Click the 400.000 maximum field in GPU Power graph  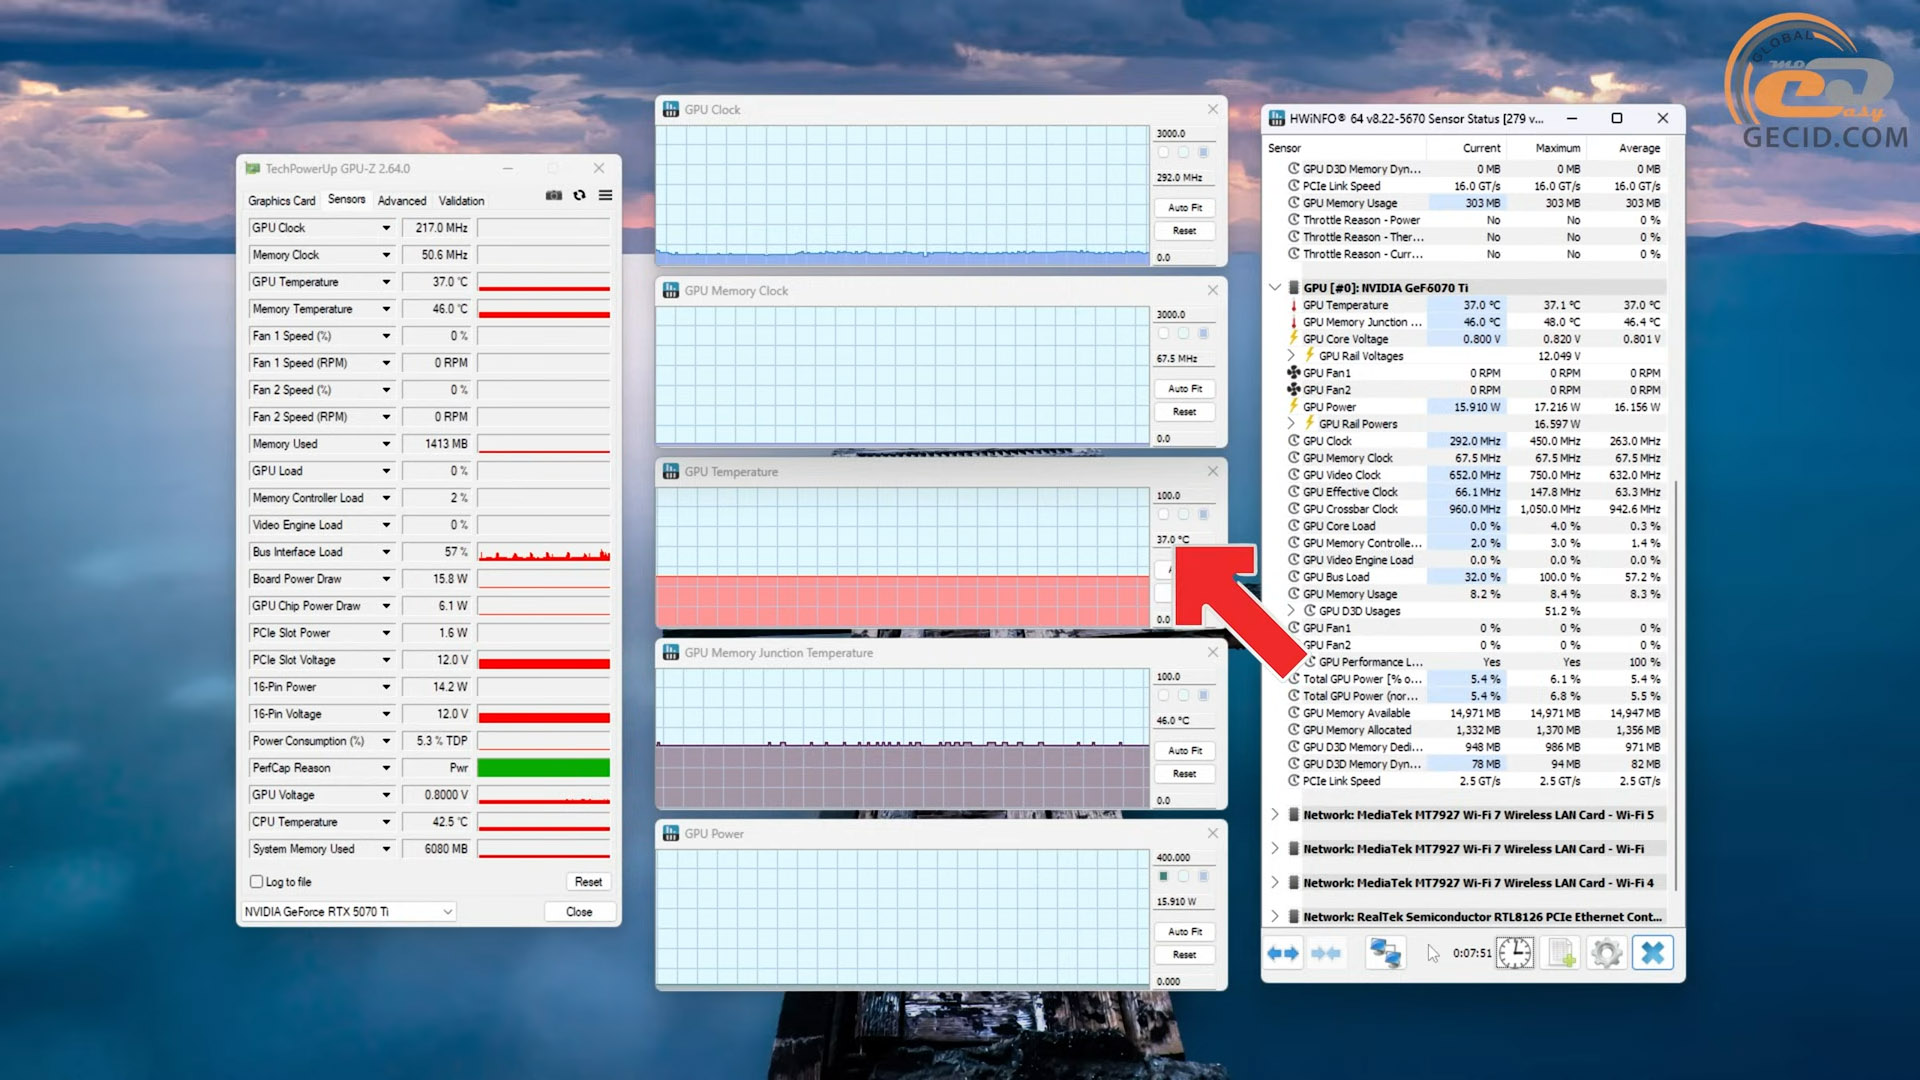coord(1185,857)
